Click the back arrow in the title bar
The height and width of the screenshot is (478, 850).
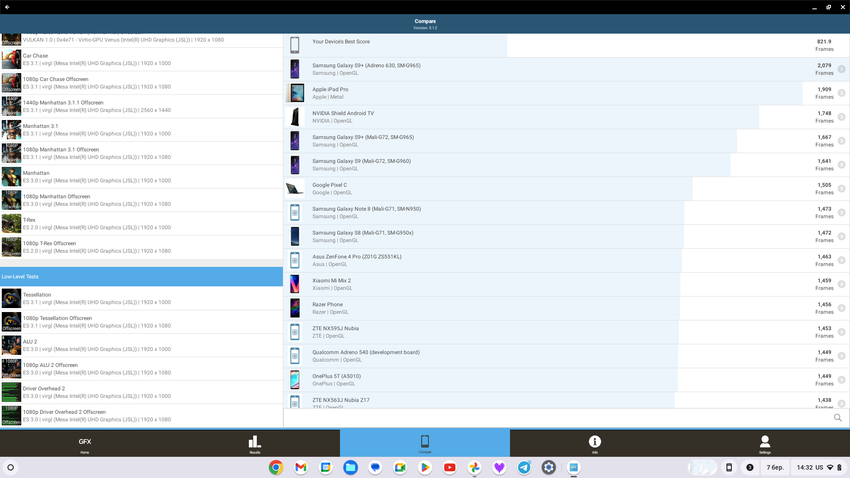coord(7,7)
